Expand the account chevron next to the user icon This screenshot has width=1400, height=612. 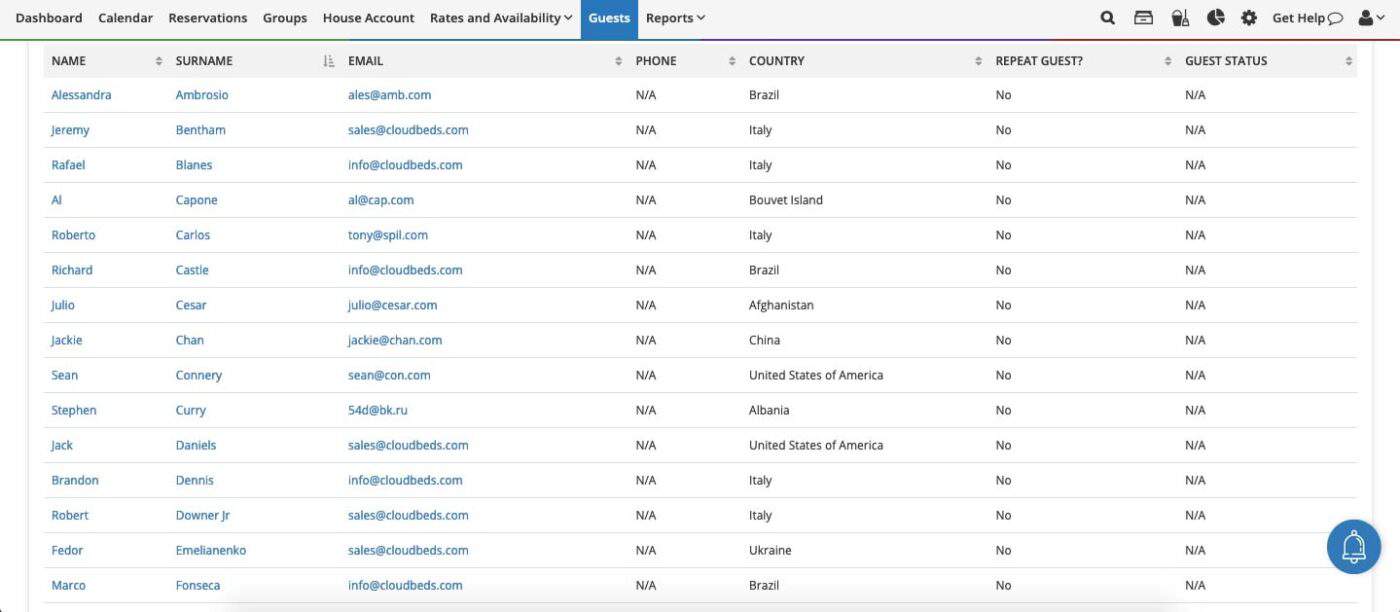click(1382, 17)
